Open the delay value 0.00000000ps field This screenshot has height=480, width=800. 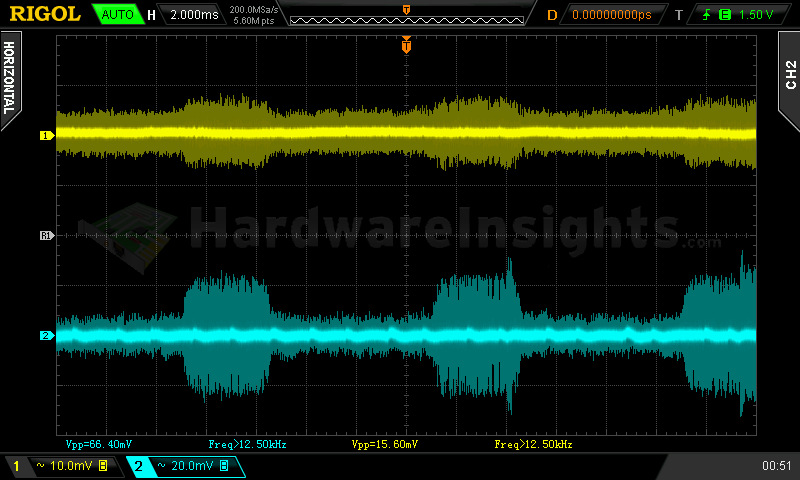[x=612, y=15]
